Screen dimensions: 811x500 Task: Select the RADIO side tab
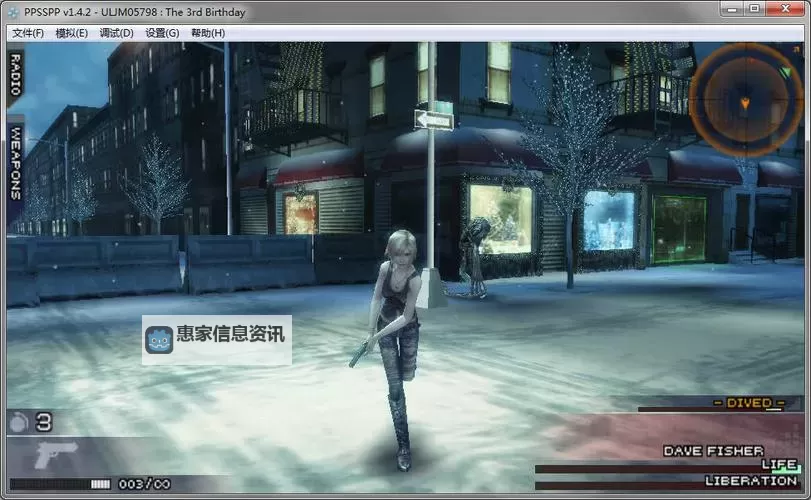coord(16,75)
